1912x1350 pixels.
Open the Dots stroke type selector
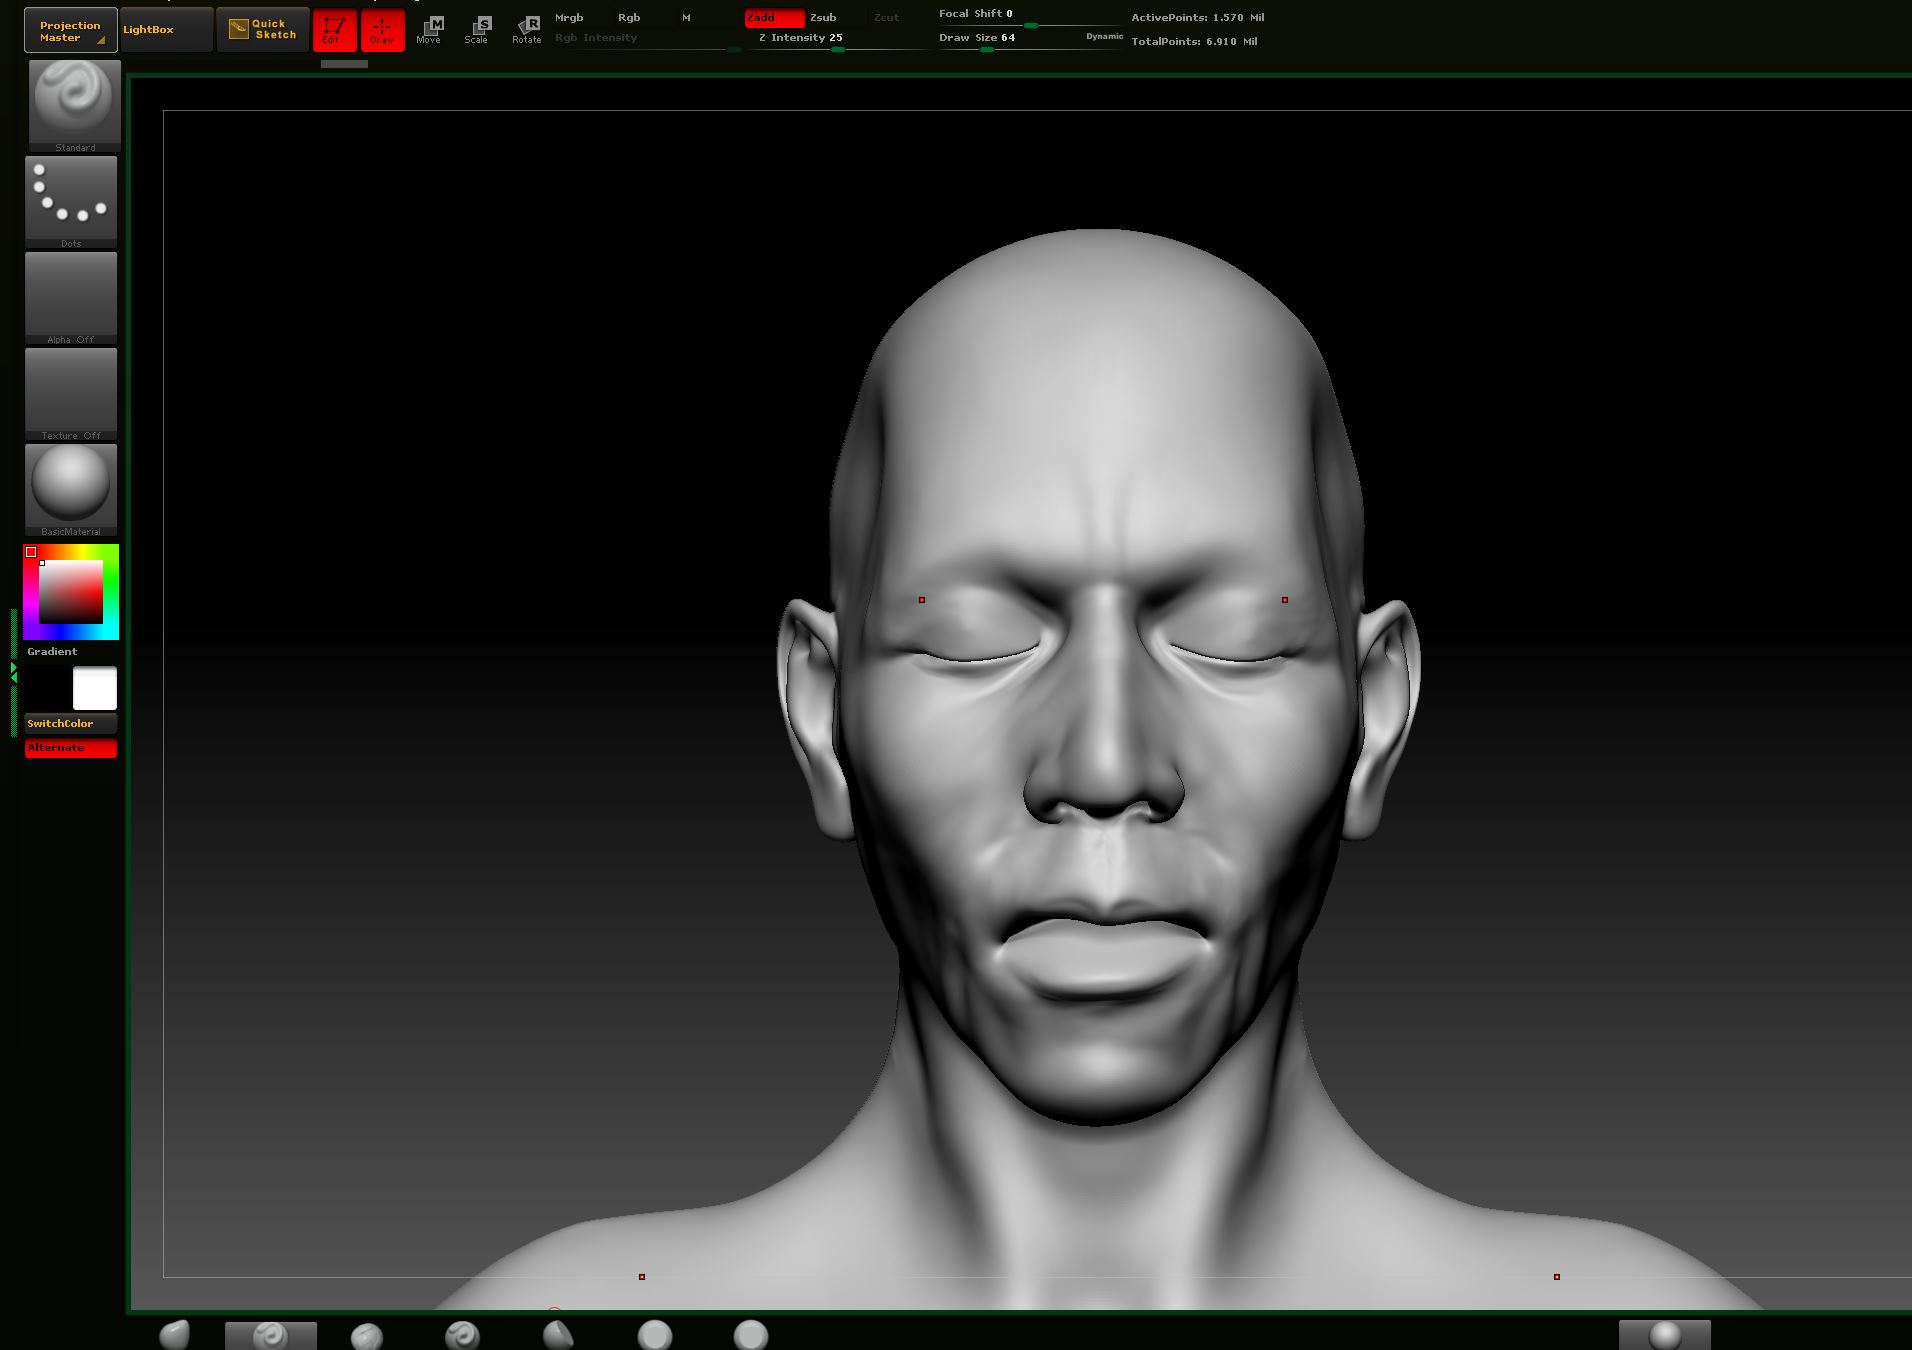pos(71,201)
